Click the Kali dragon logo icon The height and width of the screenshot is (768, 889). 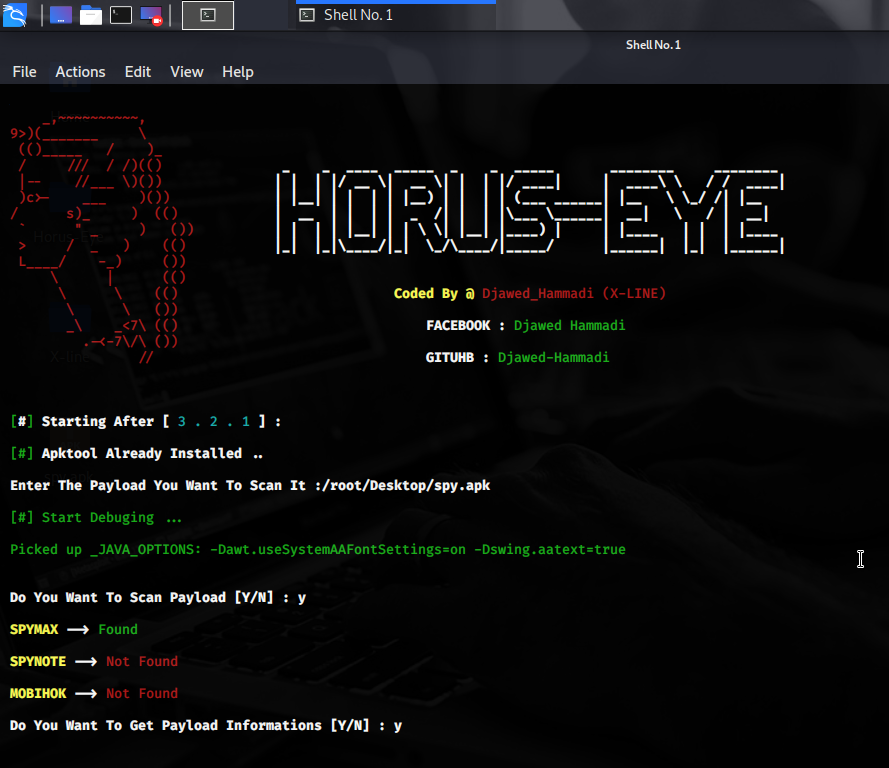click(14, 15)
